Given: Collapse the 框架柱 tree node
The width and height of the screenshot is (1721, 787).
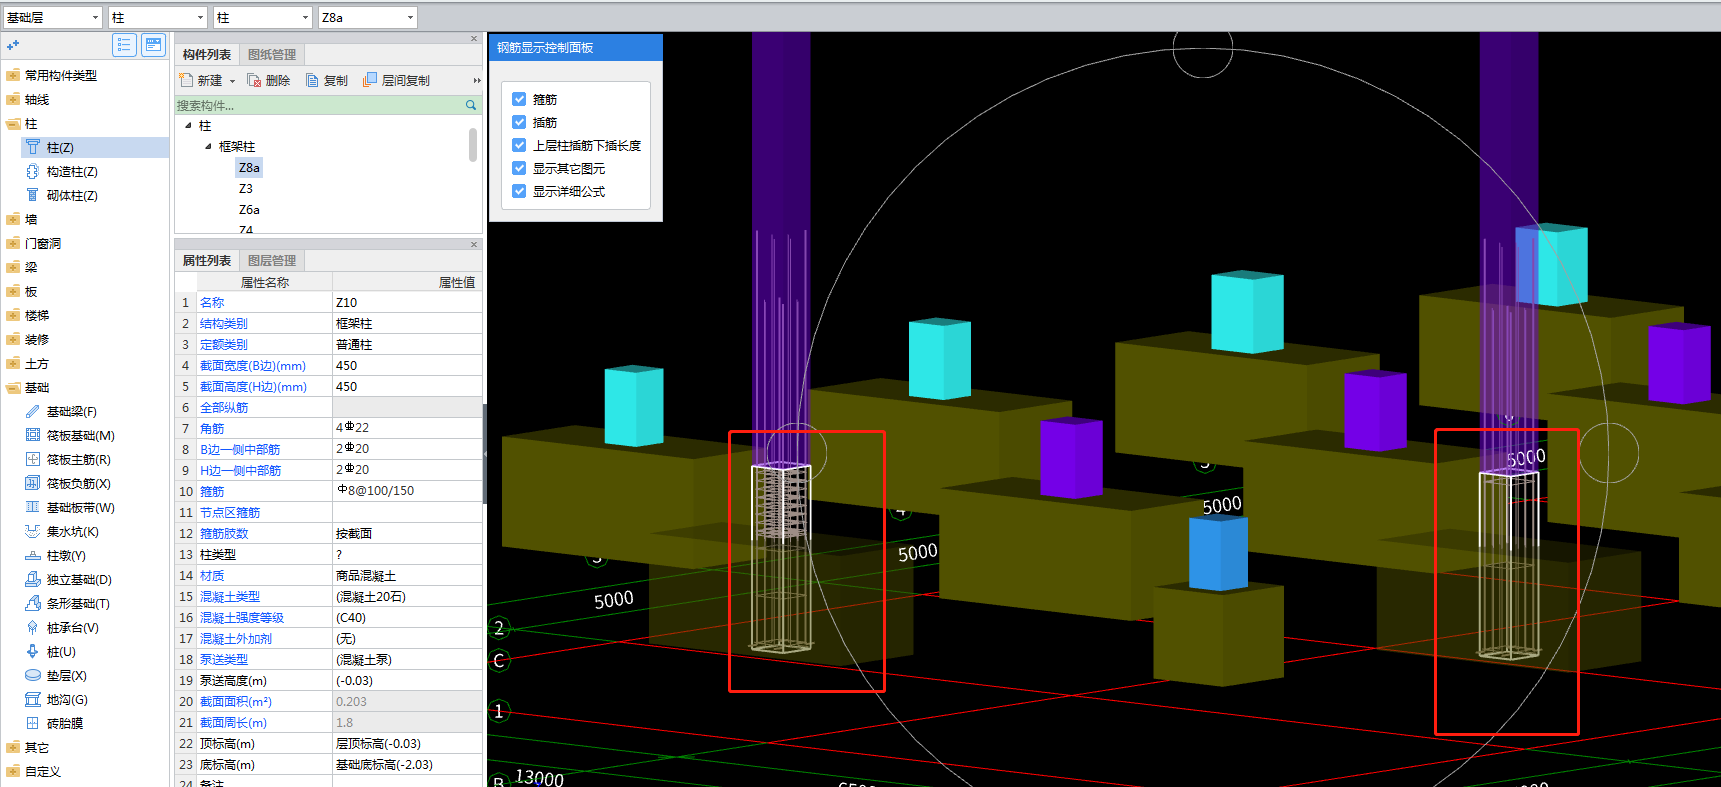Looking at the screenshot, I should [x=208, y=146].
